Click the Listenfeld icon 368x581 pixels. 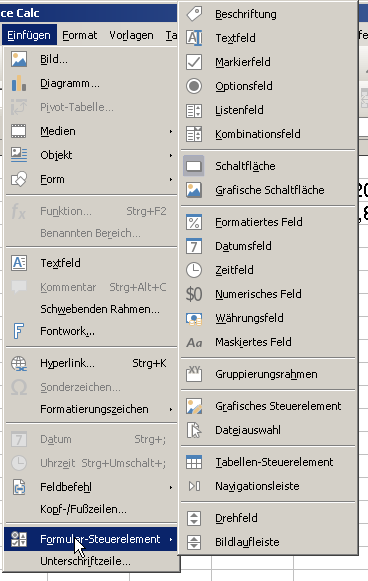pyautogui.click(x=194, y=110)
